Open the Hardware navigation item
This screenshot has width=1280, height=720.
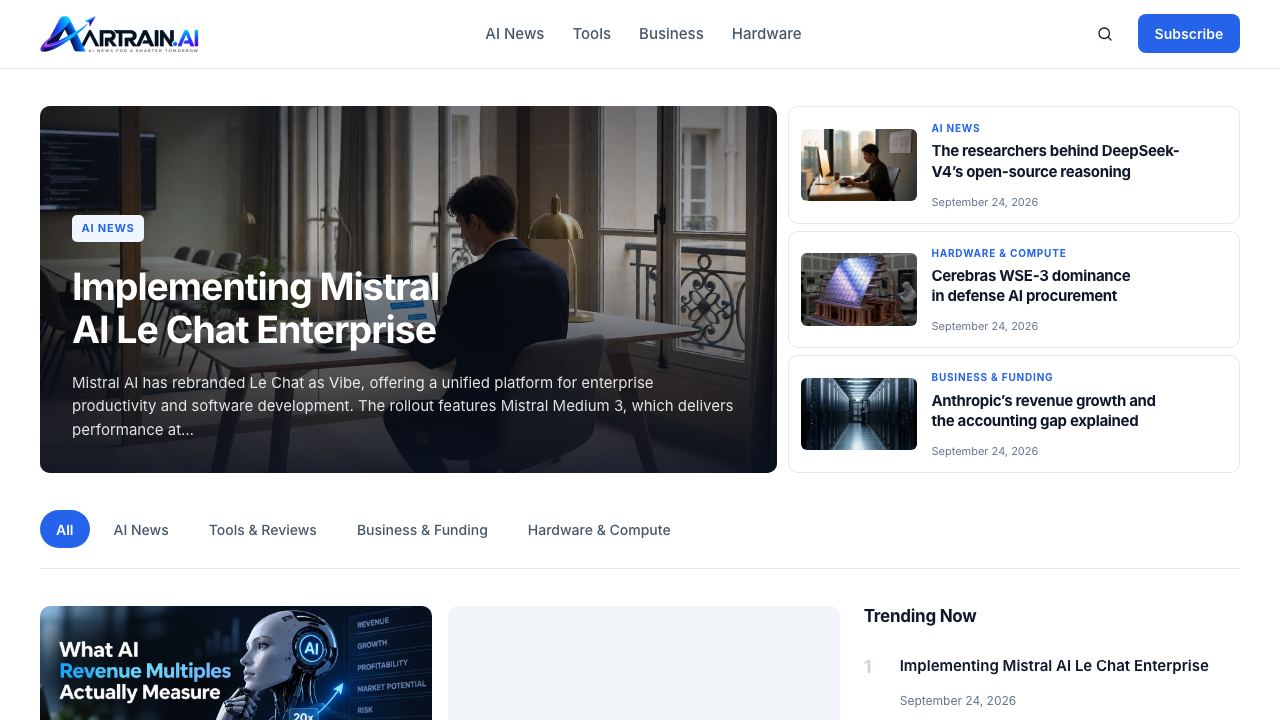pyautogui.click(x=766, y=34)
